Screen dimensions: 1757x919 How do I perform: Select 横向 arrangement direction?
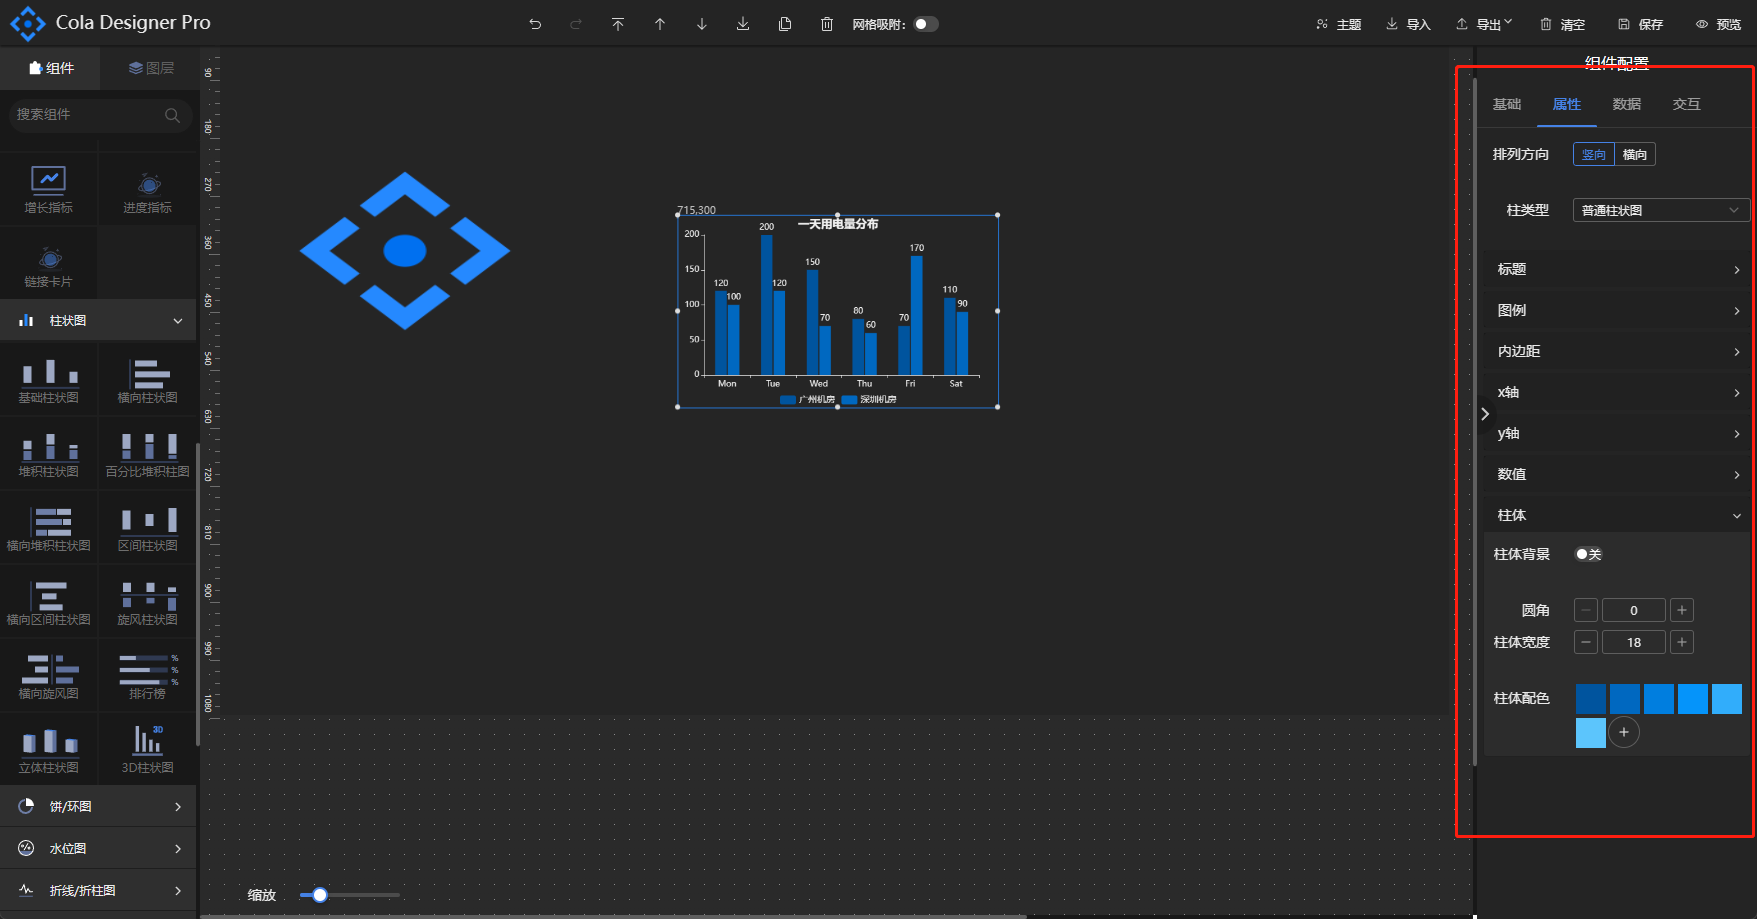(x=1635, y=154)
